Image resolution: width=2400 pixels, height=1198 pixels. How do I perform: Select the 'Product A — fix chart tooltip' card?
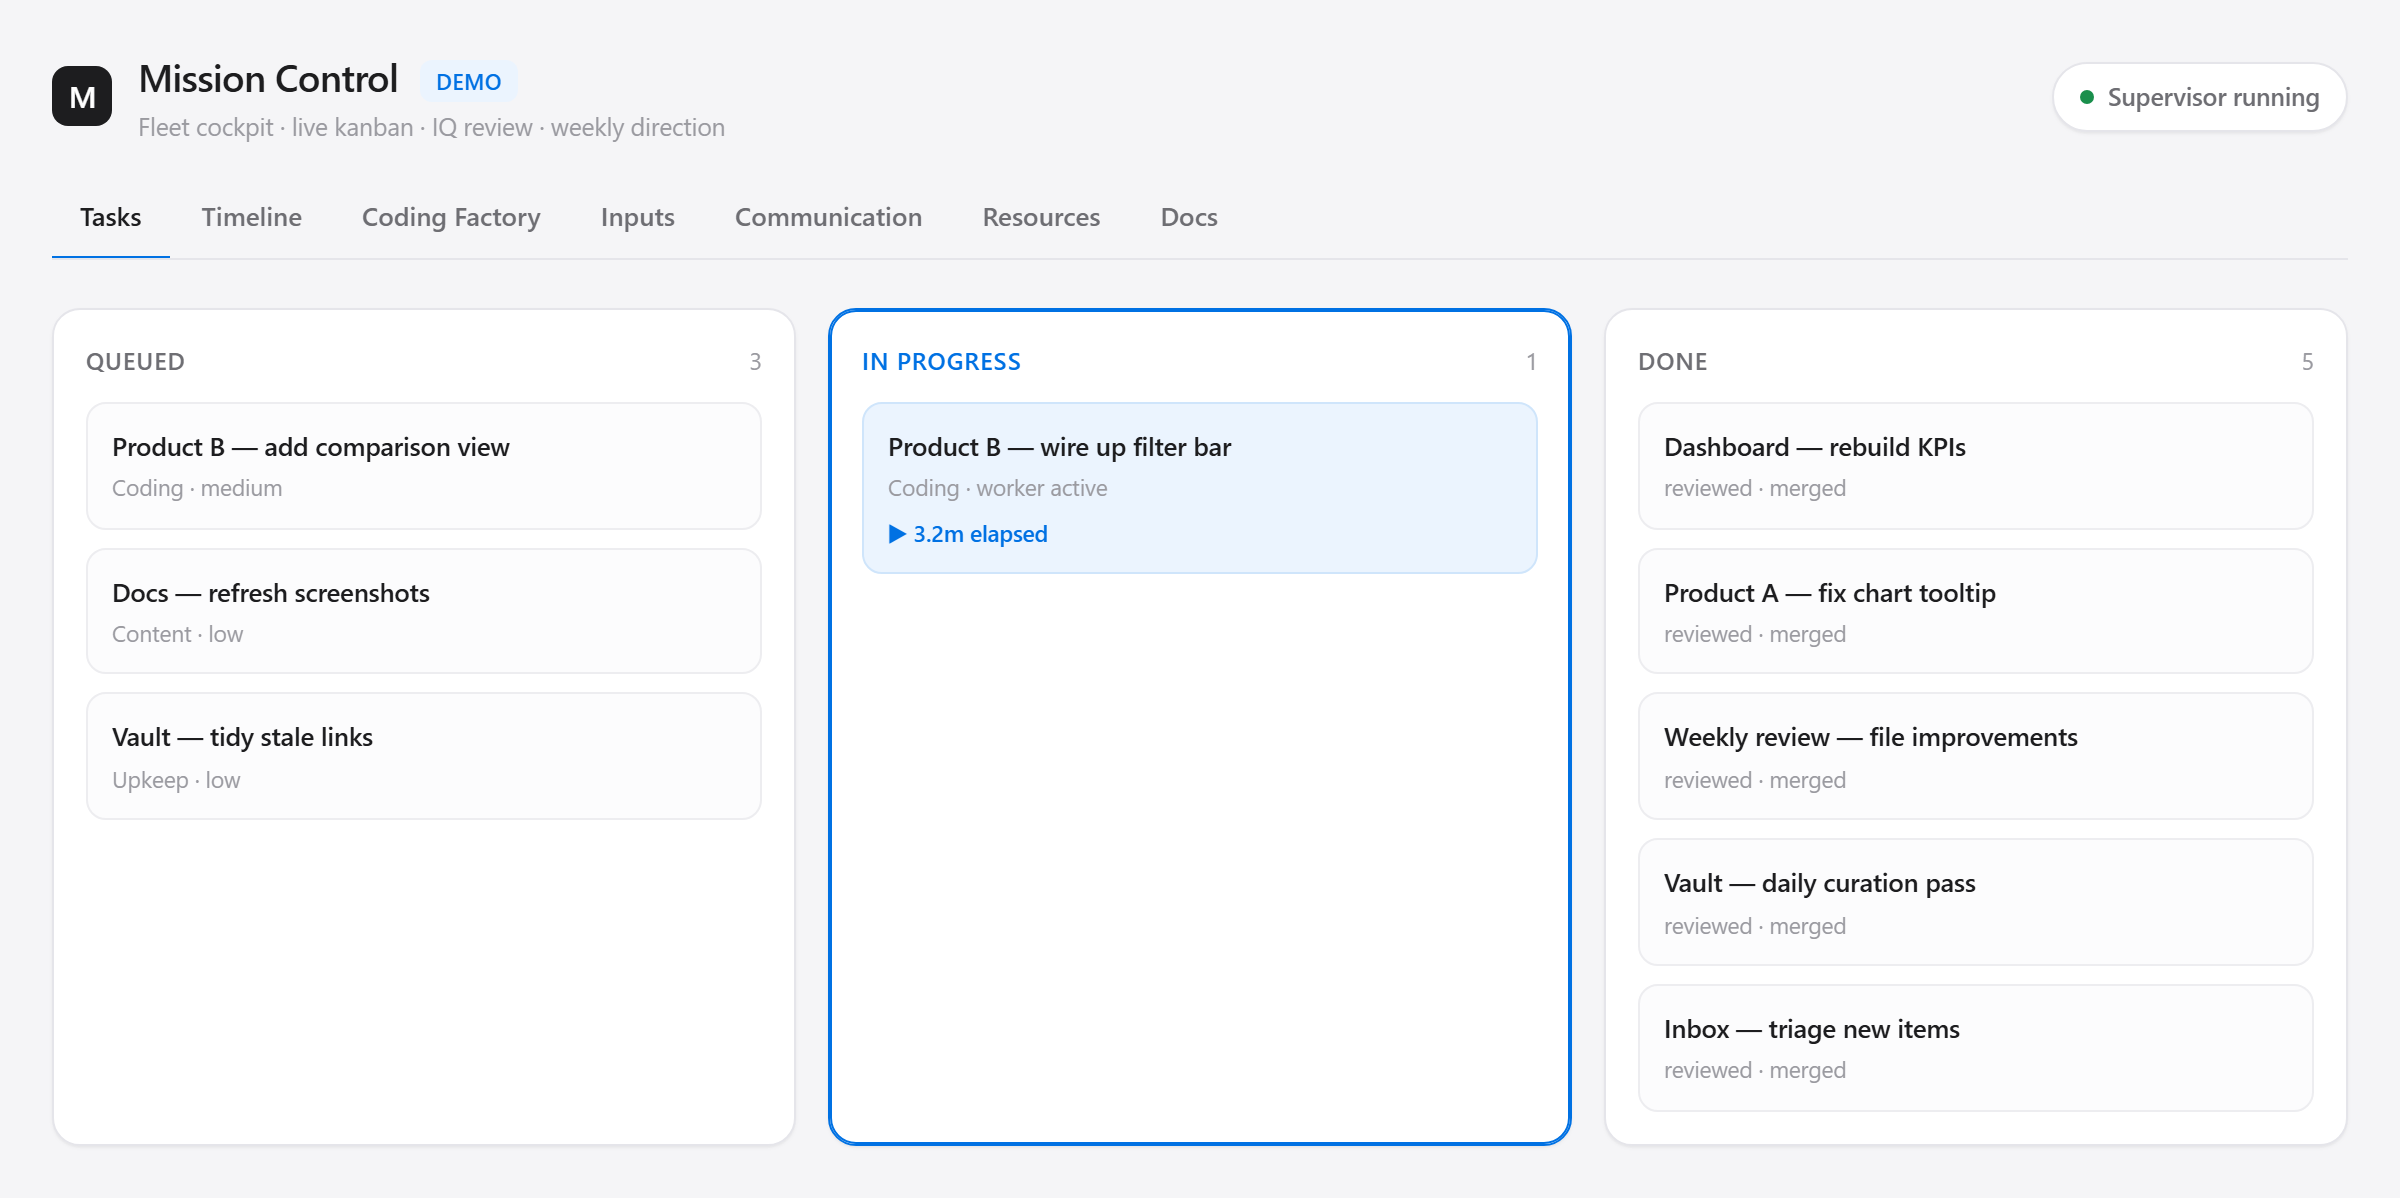[1975, 611]
